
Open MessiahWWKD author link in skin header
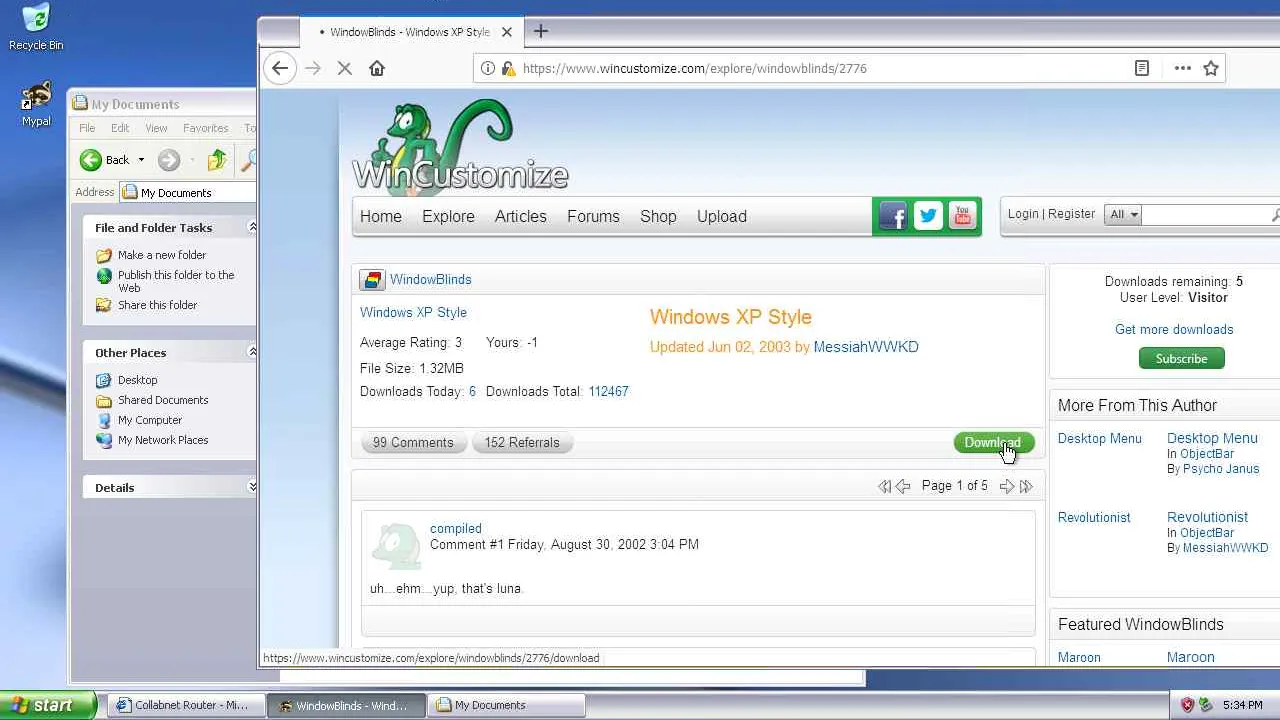coord(866,347)
